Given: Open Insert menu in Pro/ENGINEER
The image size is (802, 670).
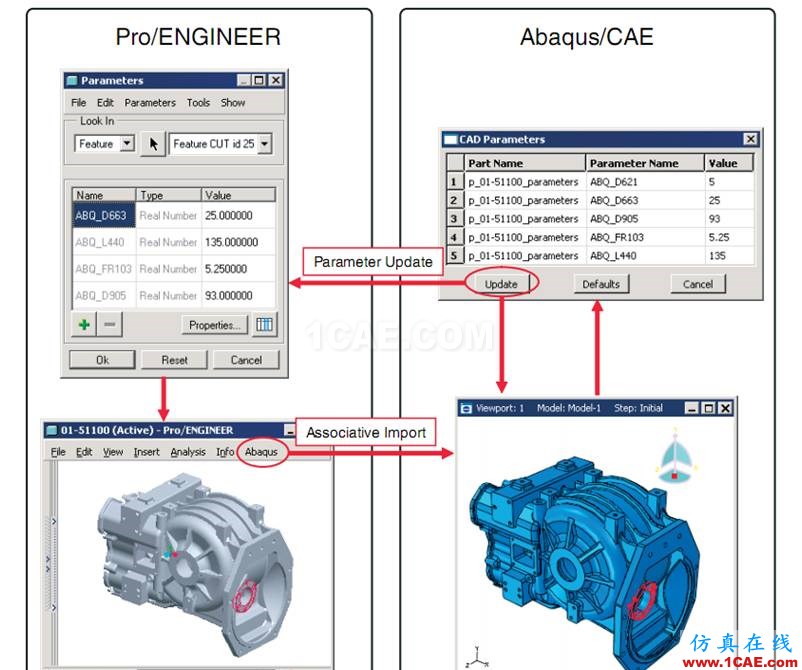Looking at the screenshot, I should [x=147, y=452].
